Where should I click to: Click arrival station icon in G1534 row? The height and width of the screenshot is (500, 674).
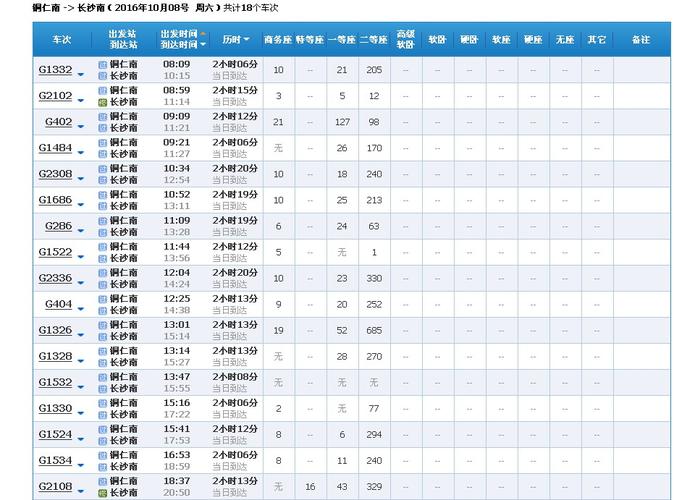pos(103,467)
